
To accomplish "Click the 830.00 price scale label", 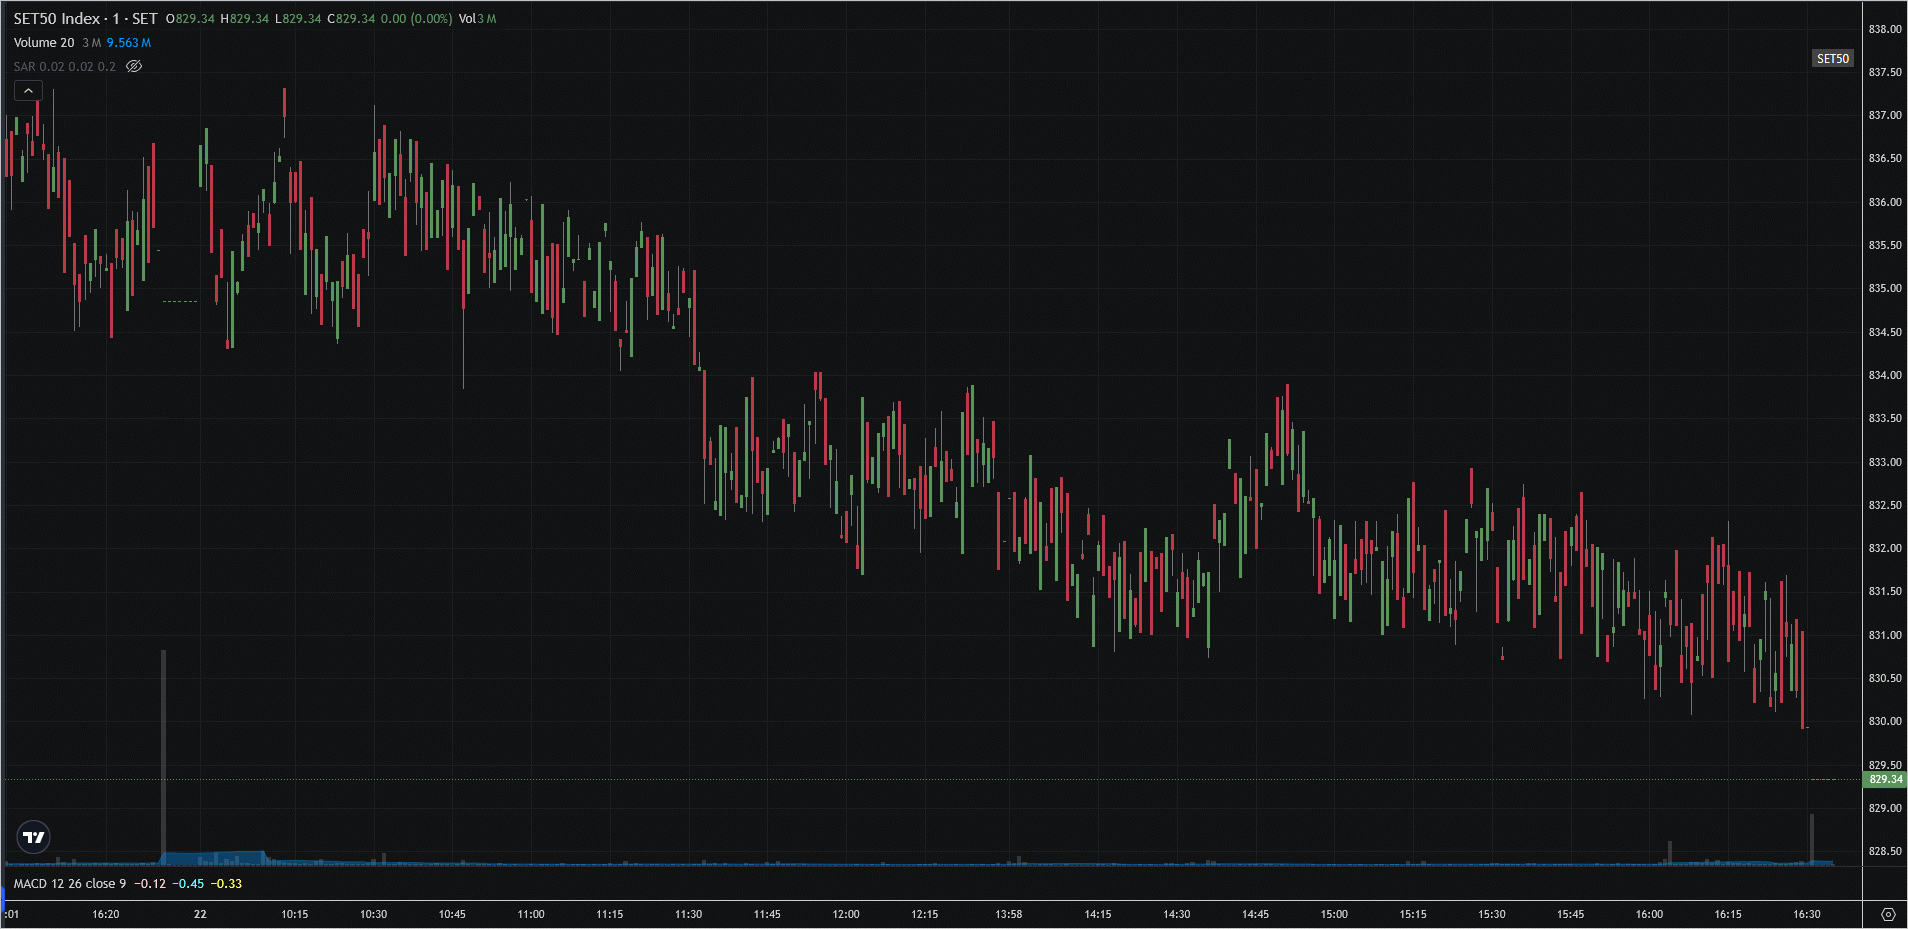I will click(x=1884, y=721).
